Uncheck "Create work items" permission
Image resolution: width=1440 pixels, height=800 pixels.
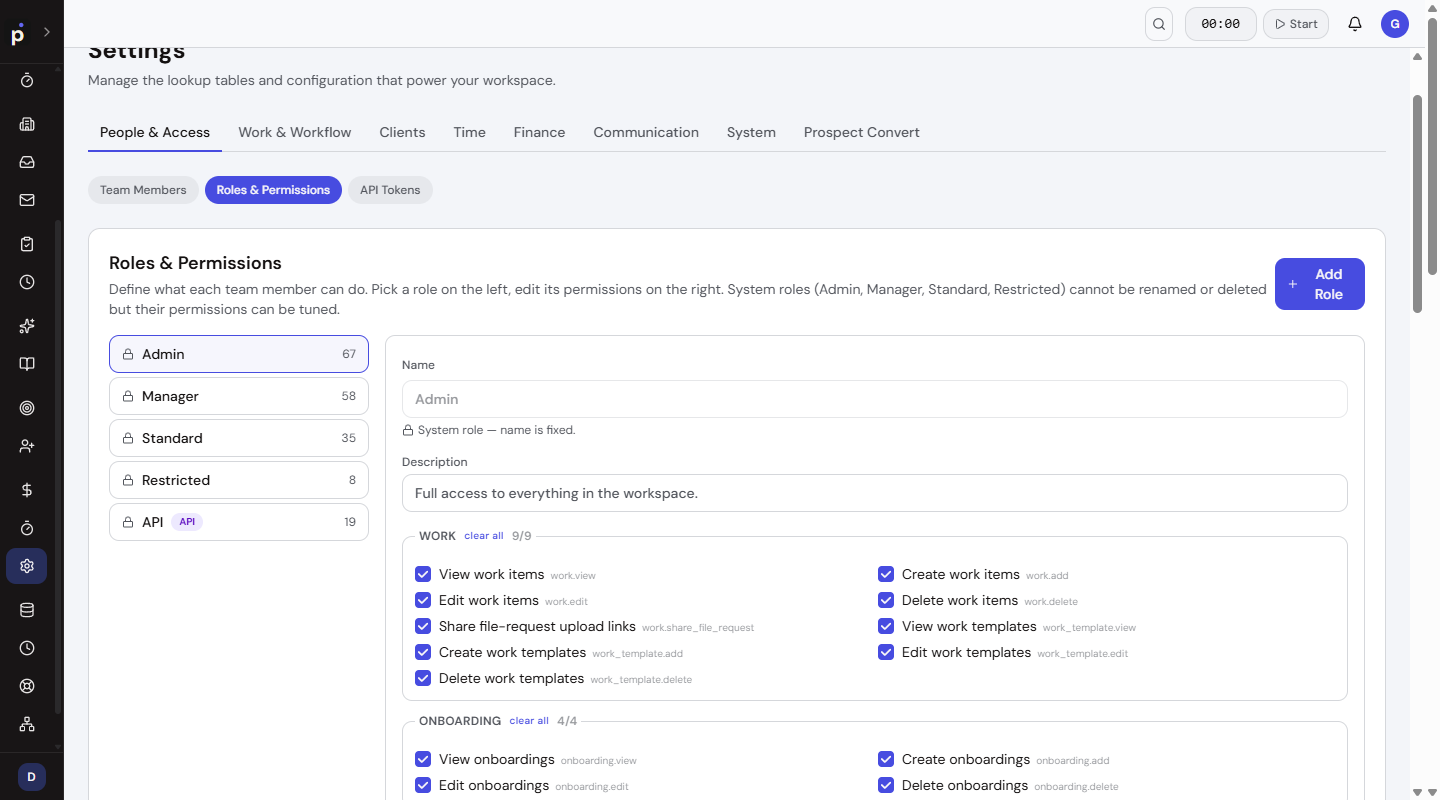click(x=886, y=574)
